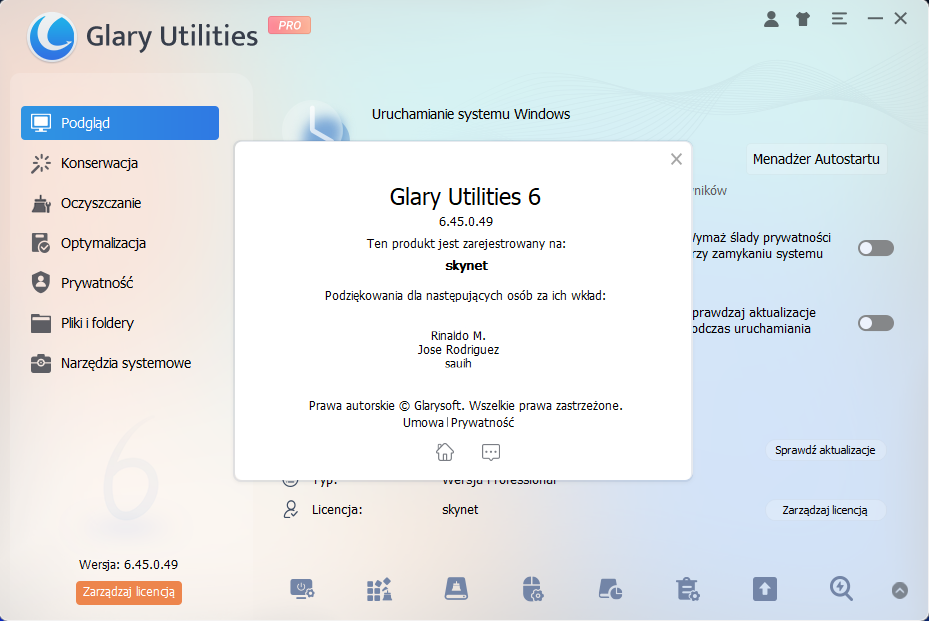Click the version number 6.45.0.49 in dialog
Screen dimensions: 929x621
coord(466,222)
